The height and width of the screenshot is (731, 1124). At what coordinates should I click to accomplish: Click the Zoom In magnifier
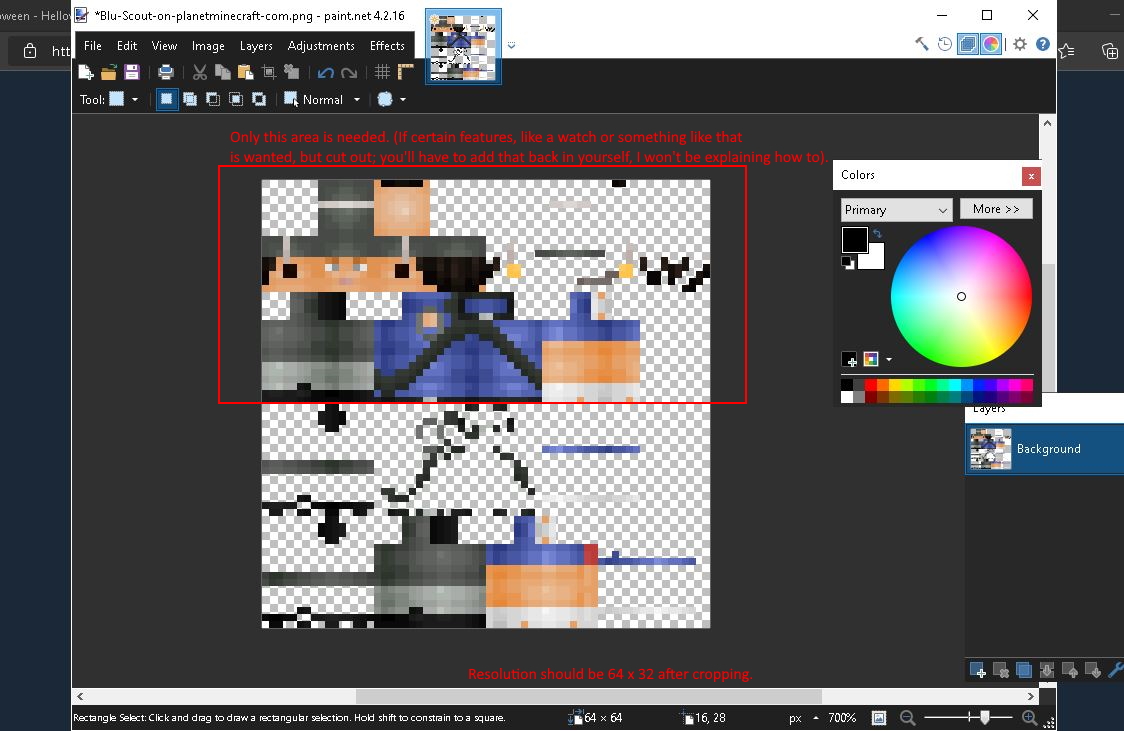tap(1029, 718)
